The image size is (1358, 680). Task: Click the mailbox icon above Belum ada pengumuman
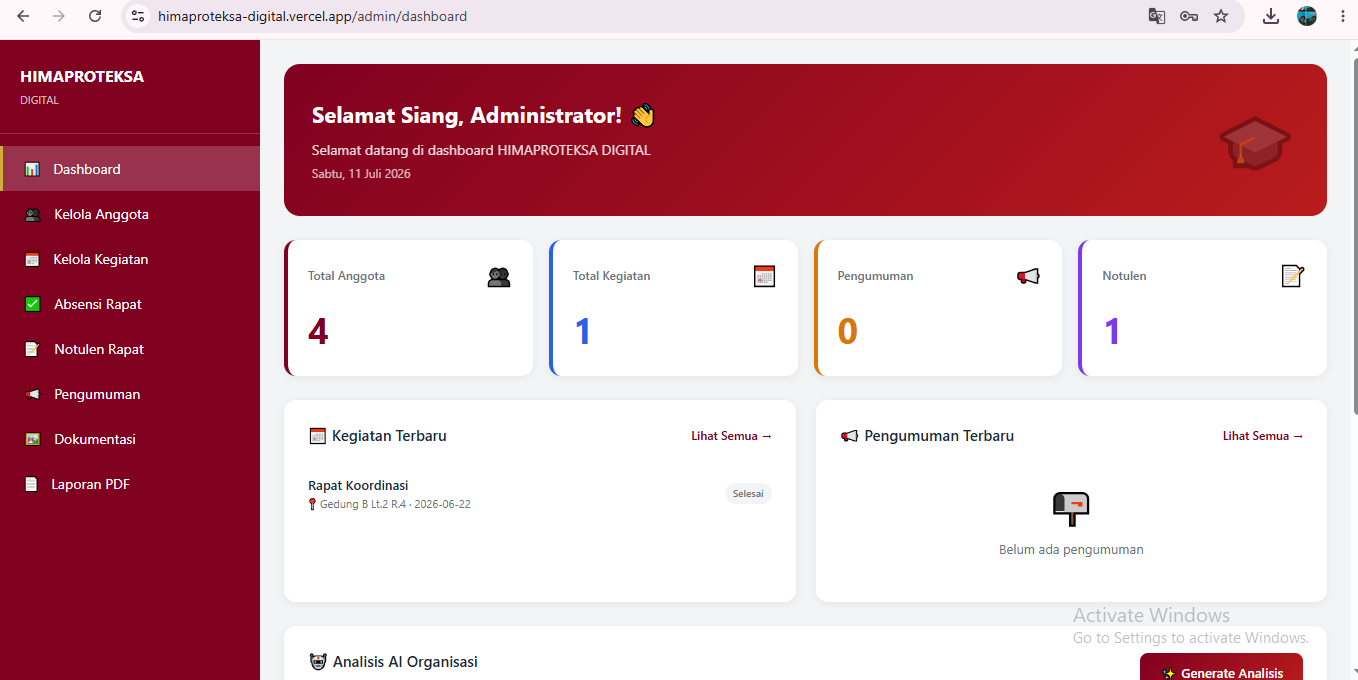point(1071,509)
